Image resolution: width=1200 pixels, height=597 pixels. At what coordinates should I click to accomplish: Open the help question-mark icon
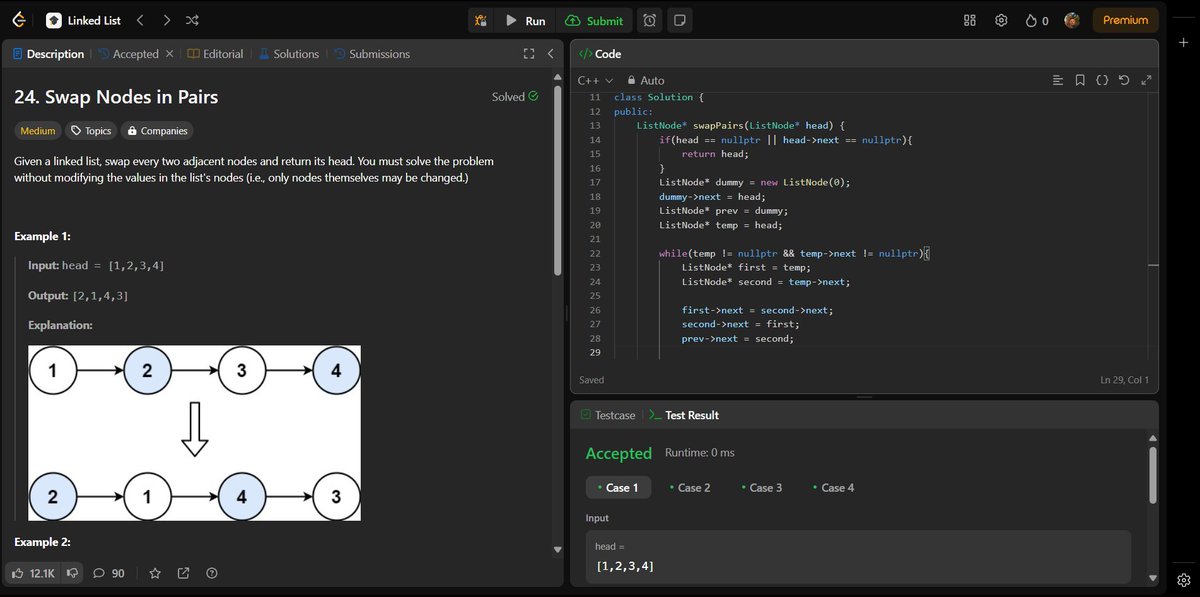click(211, 573)
